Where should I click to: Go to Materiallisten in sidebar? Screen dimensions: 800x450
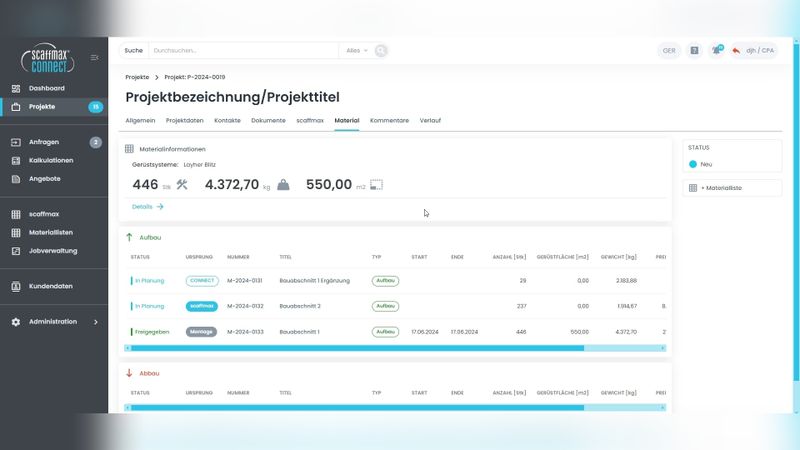[x=51, y=232]
